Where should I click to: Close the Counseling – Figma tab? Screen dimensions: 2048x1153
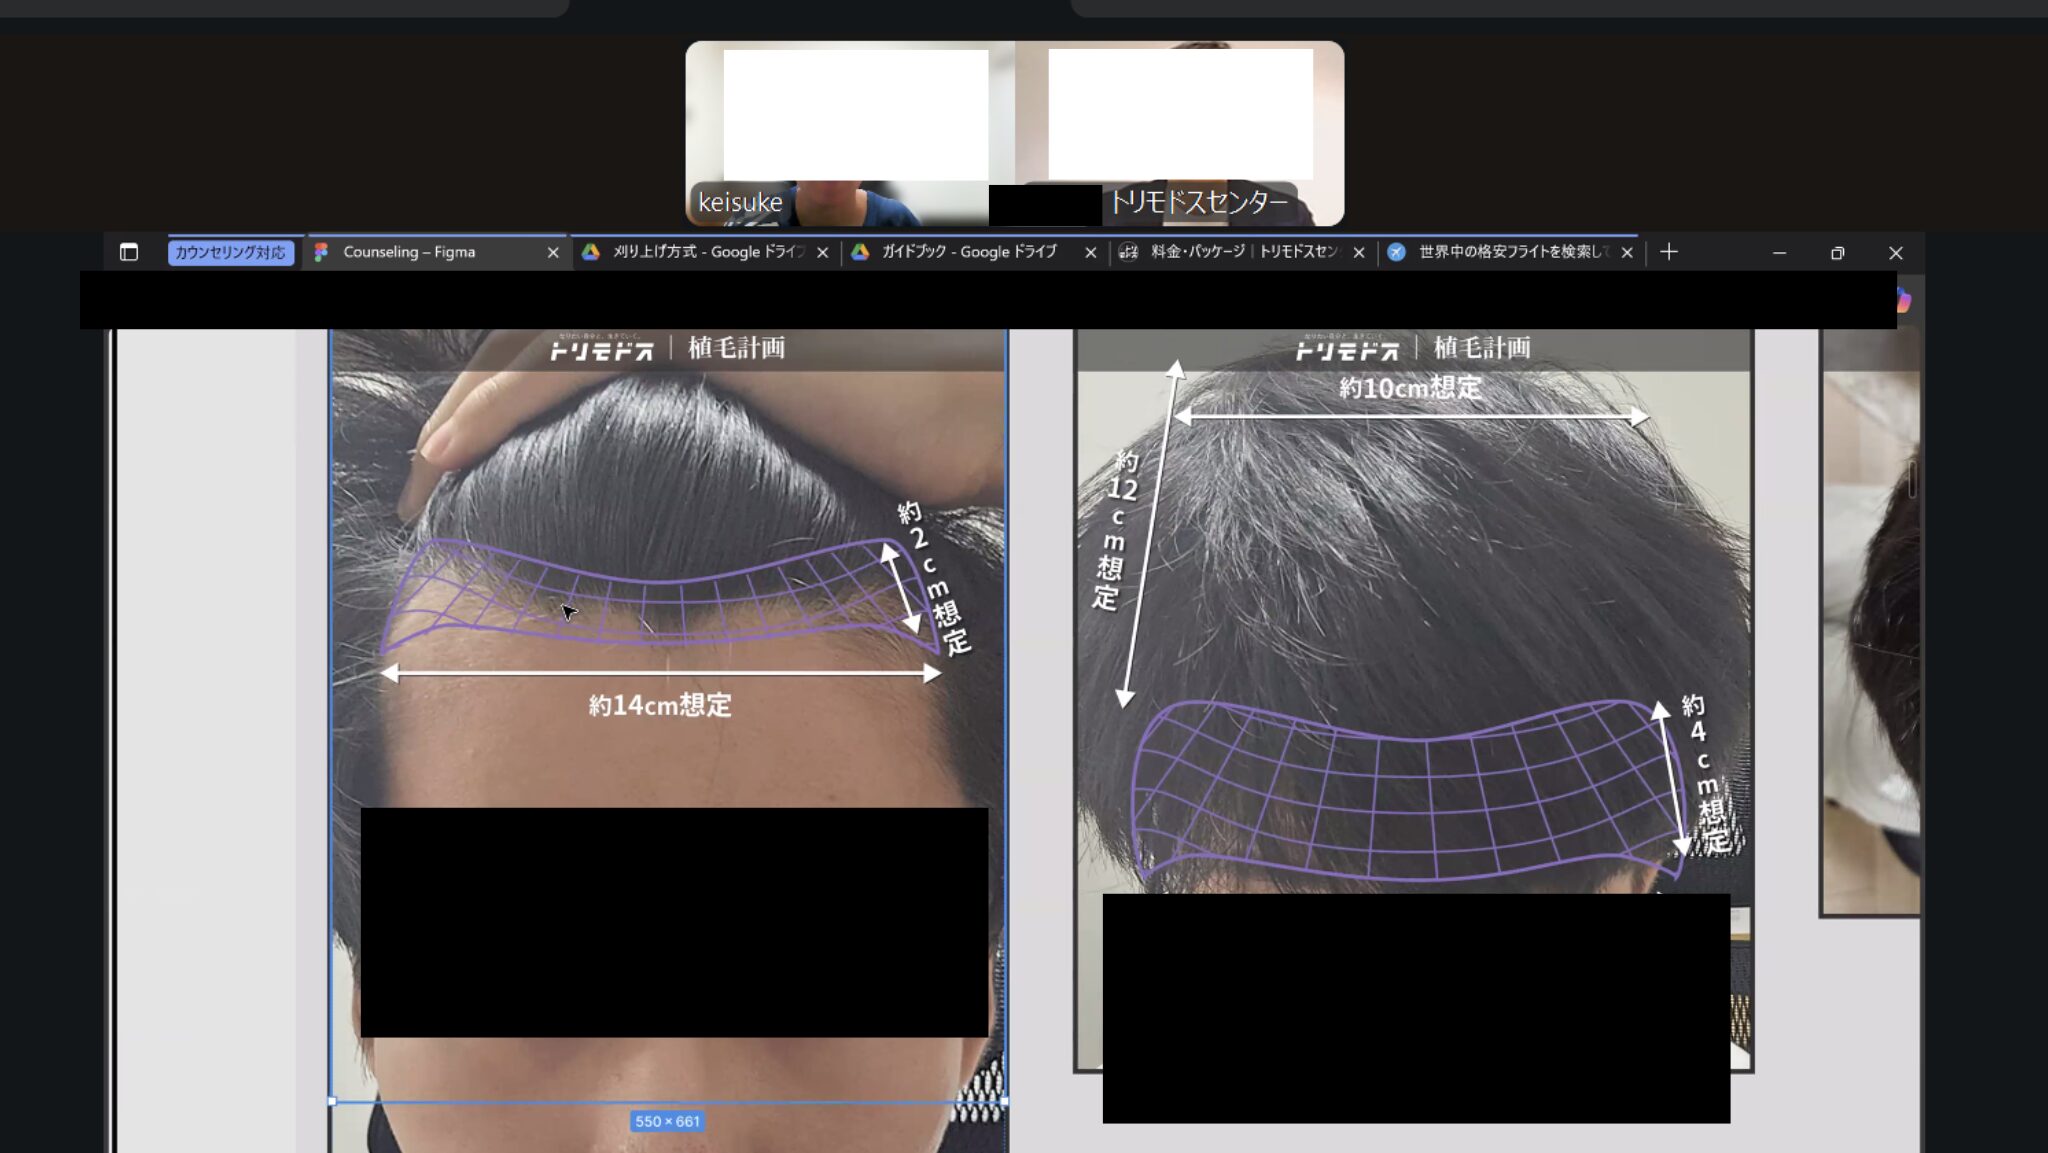click(x=553, y=253)
